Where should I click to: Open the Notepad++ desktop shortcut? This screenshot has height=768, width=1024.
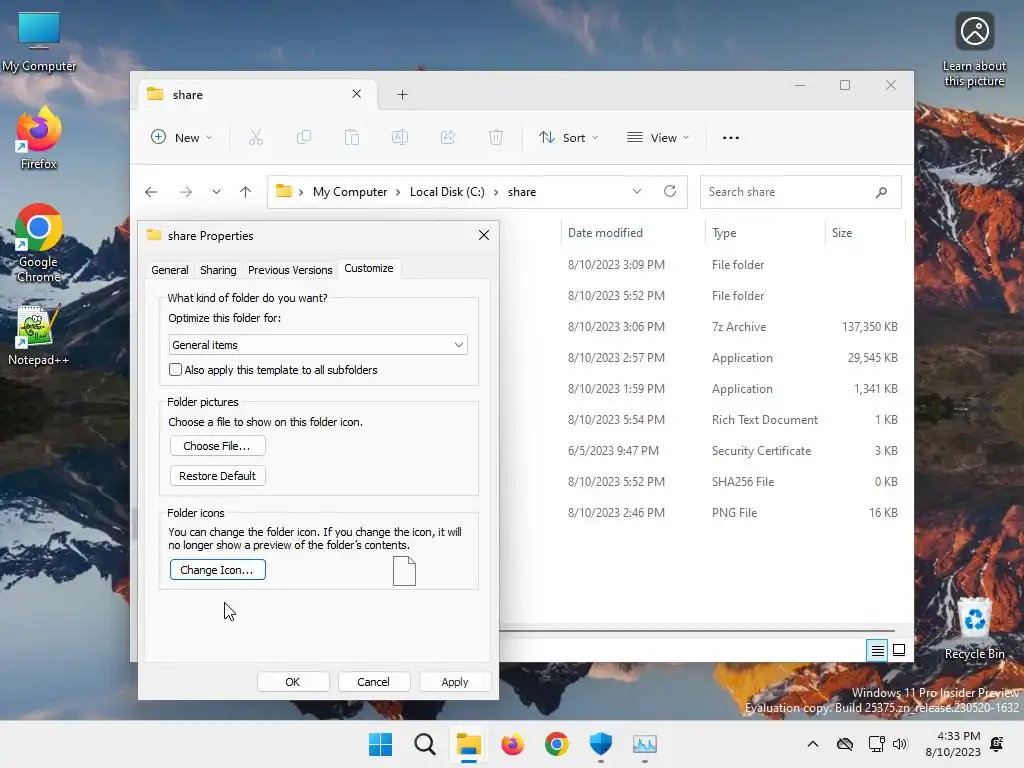38,335
